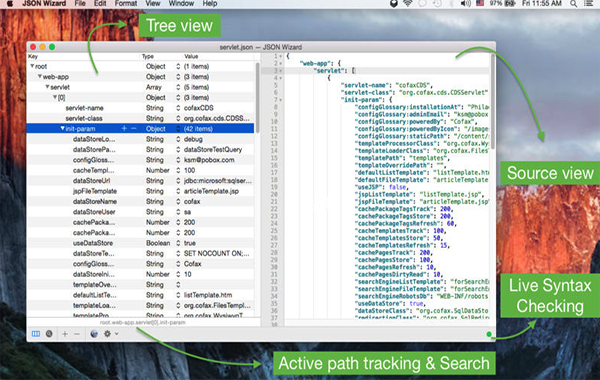
Task: Change type popup of useDataStore Boolean row
Action: click(178, 243)
